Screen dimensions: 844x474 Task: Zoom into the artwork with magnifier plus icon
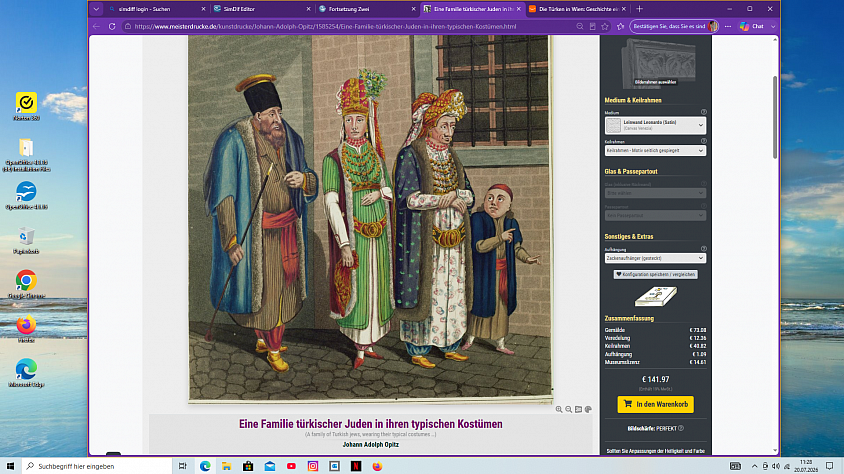pos(559,409)
